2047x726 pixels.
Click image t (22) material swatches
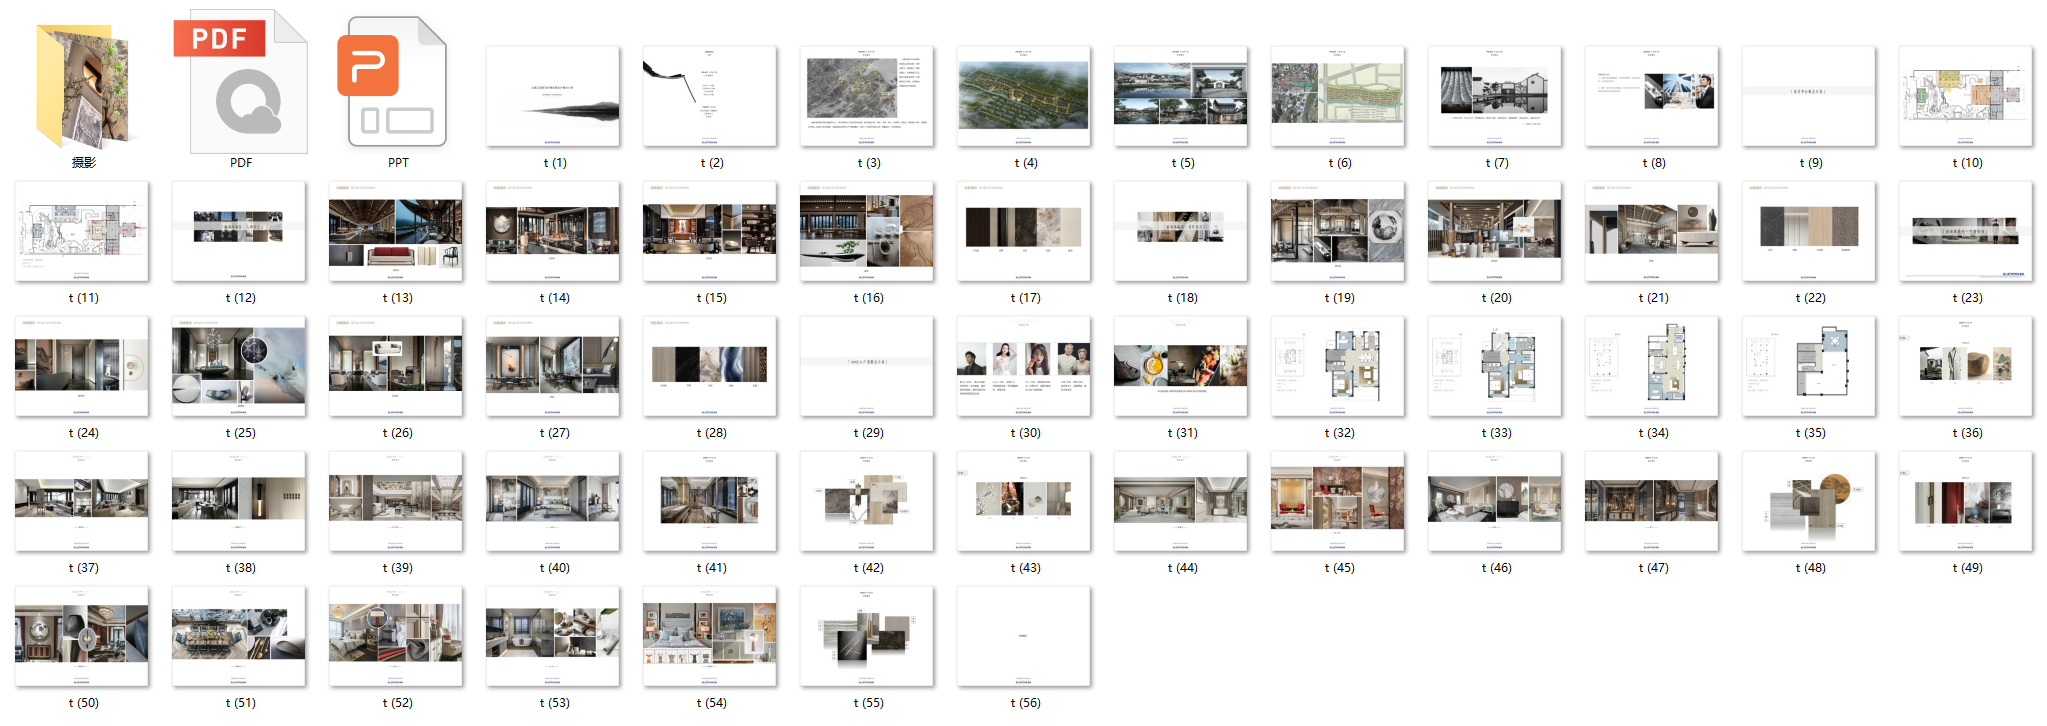pyautogui.click(x=1808, y=232)
